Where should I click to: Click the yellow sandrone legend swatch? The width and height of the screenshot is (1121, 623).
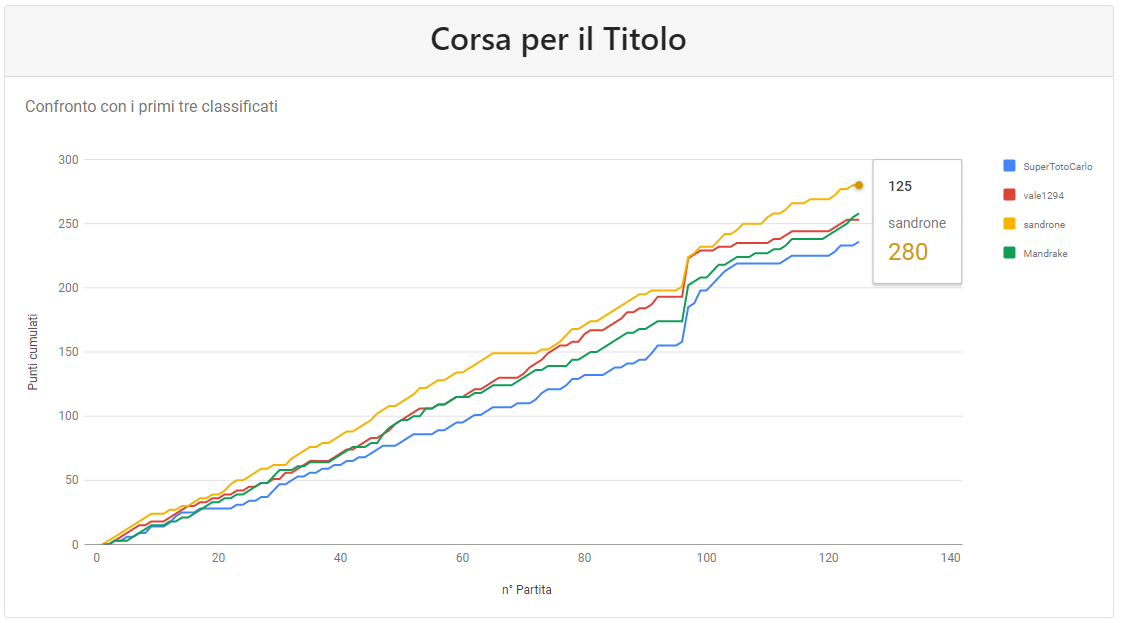click(x=1009, y=224)
